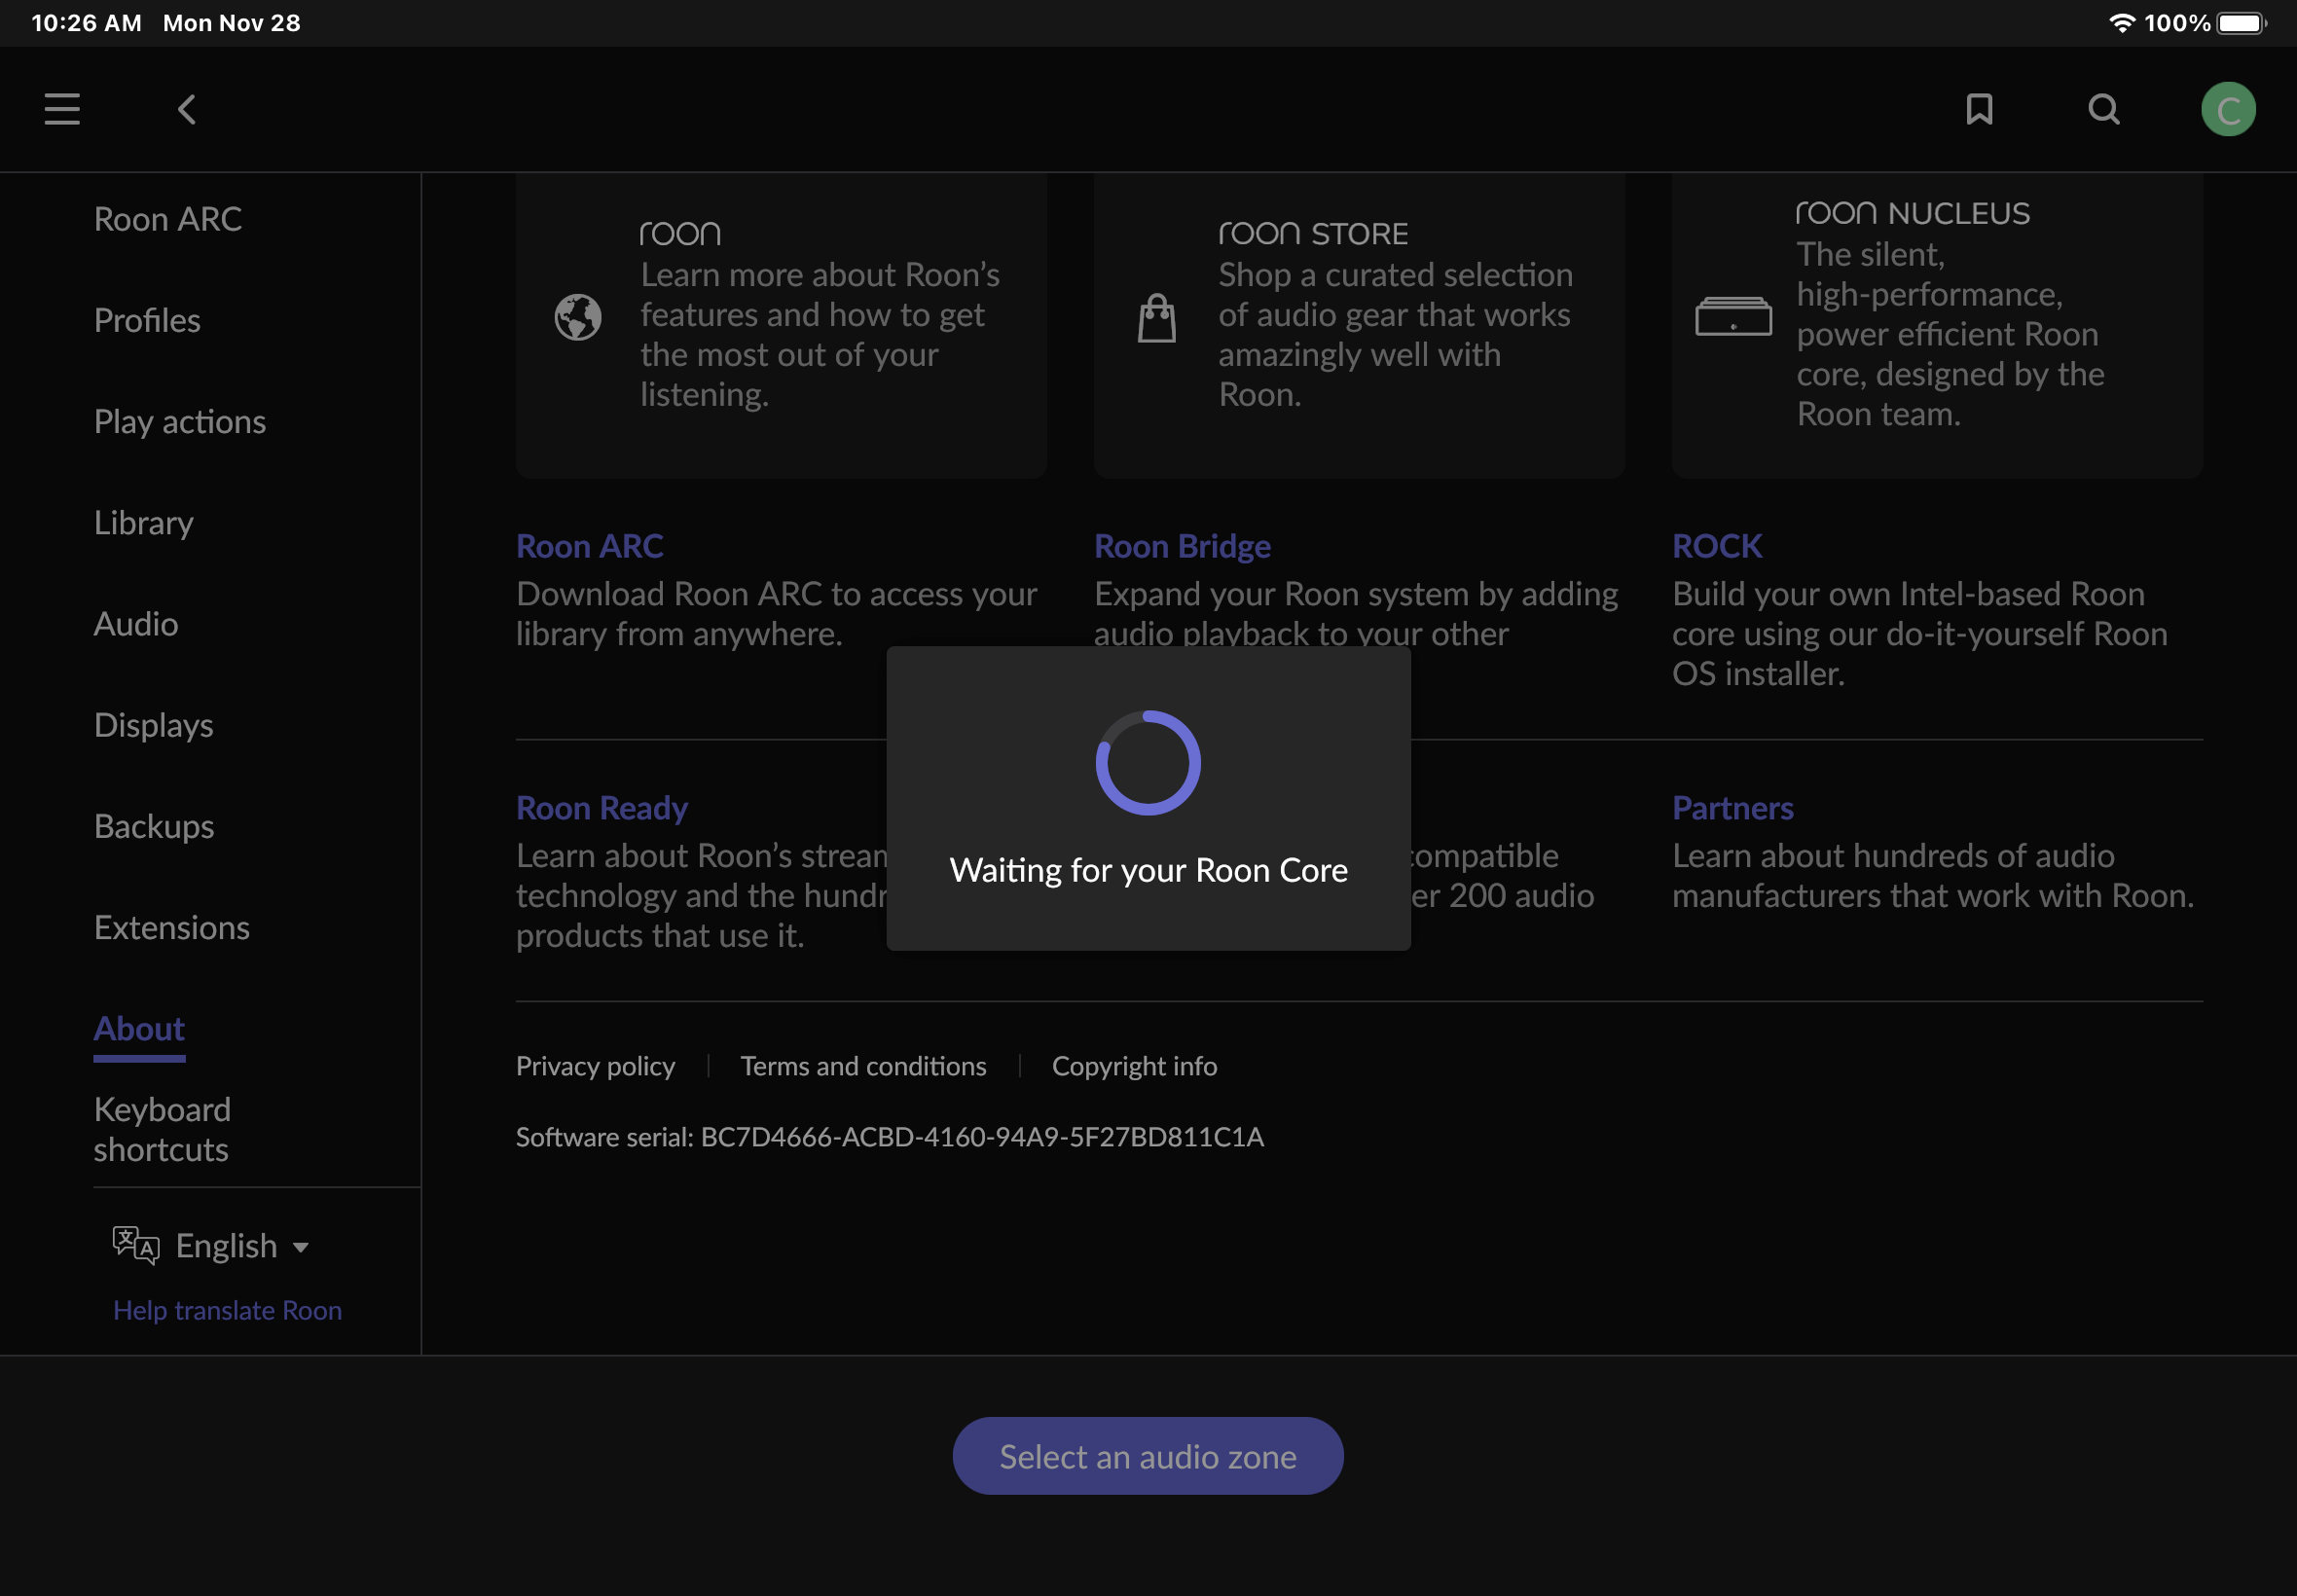This screenshot has height=1596, width=2297.
Task: Open the Roon Store card
Action: coord(1359,325)
